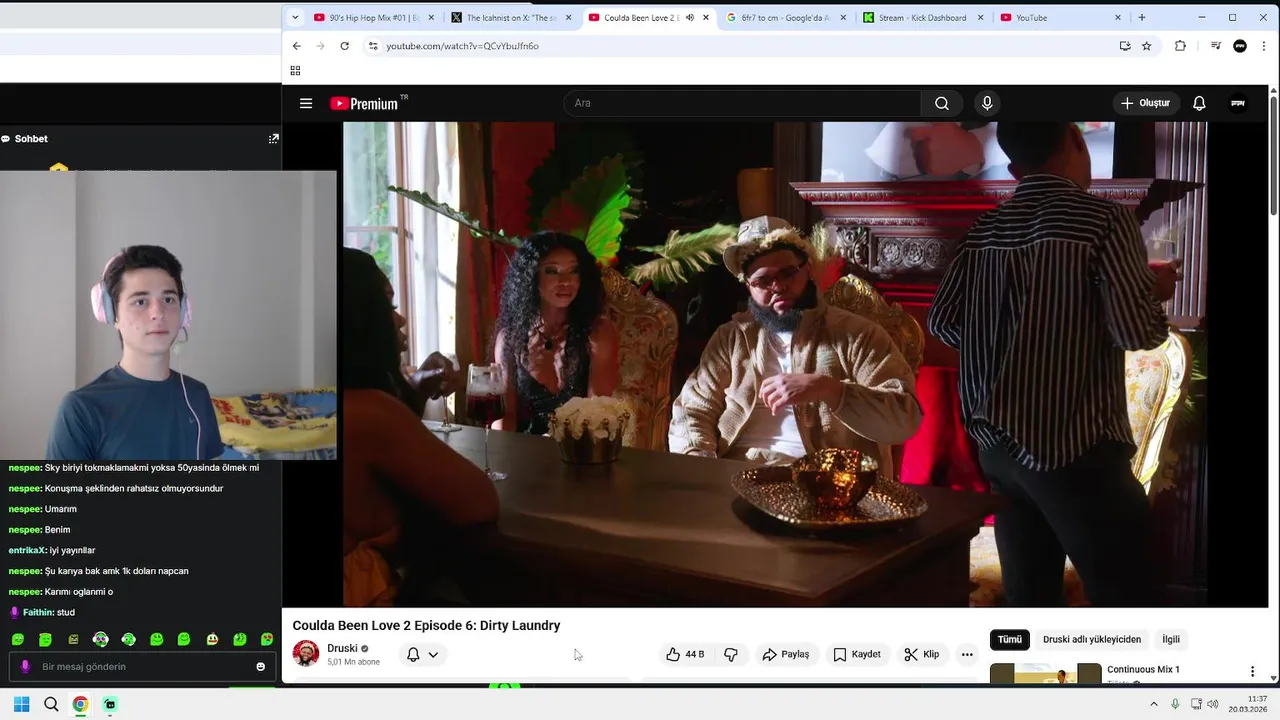The width and height of the screenshot is (1280, 720).
Task: Install app icon in address bar
Action: click(x=1125, y=46)
